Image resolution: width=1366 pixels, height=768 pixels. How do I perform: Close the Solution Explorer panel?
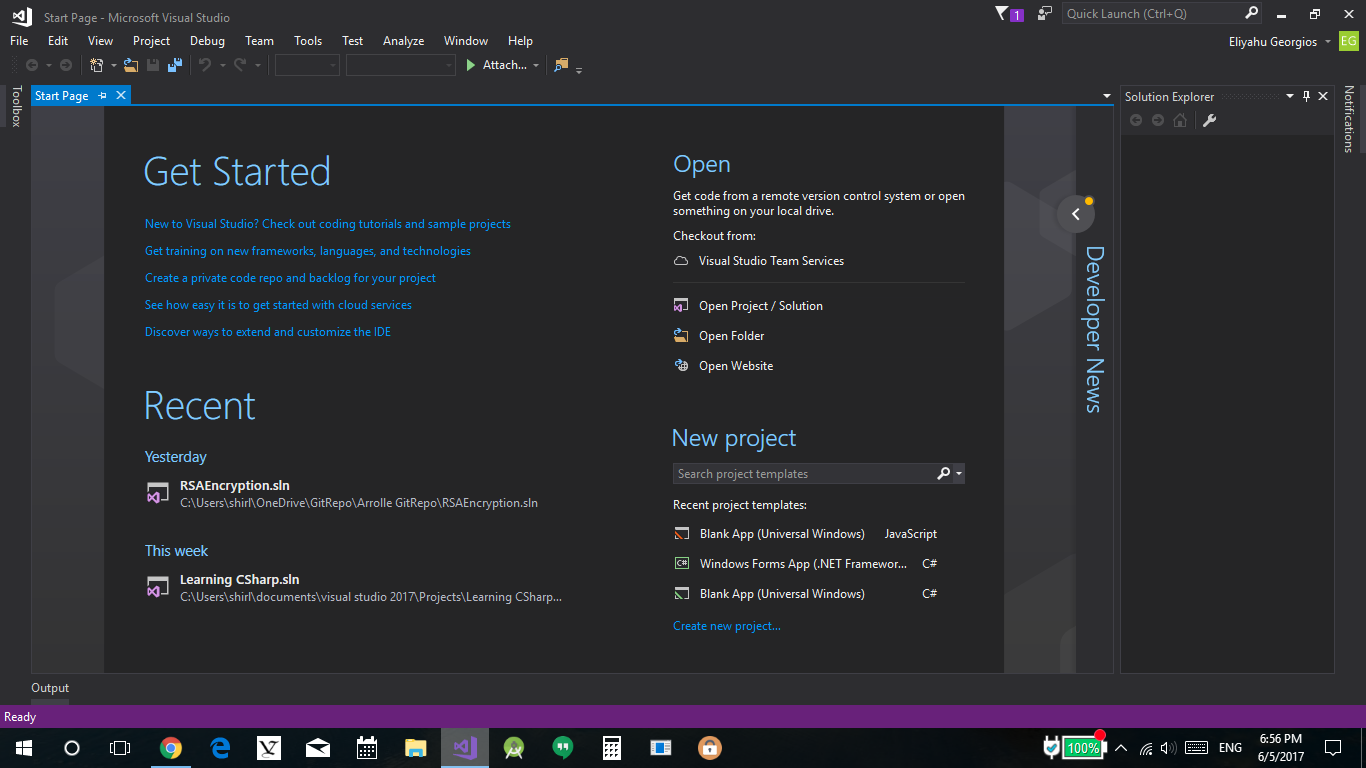click(x=1323, y=96)
